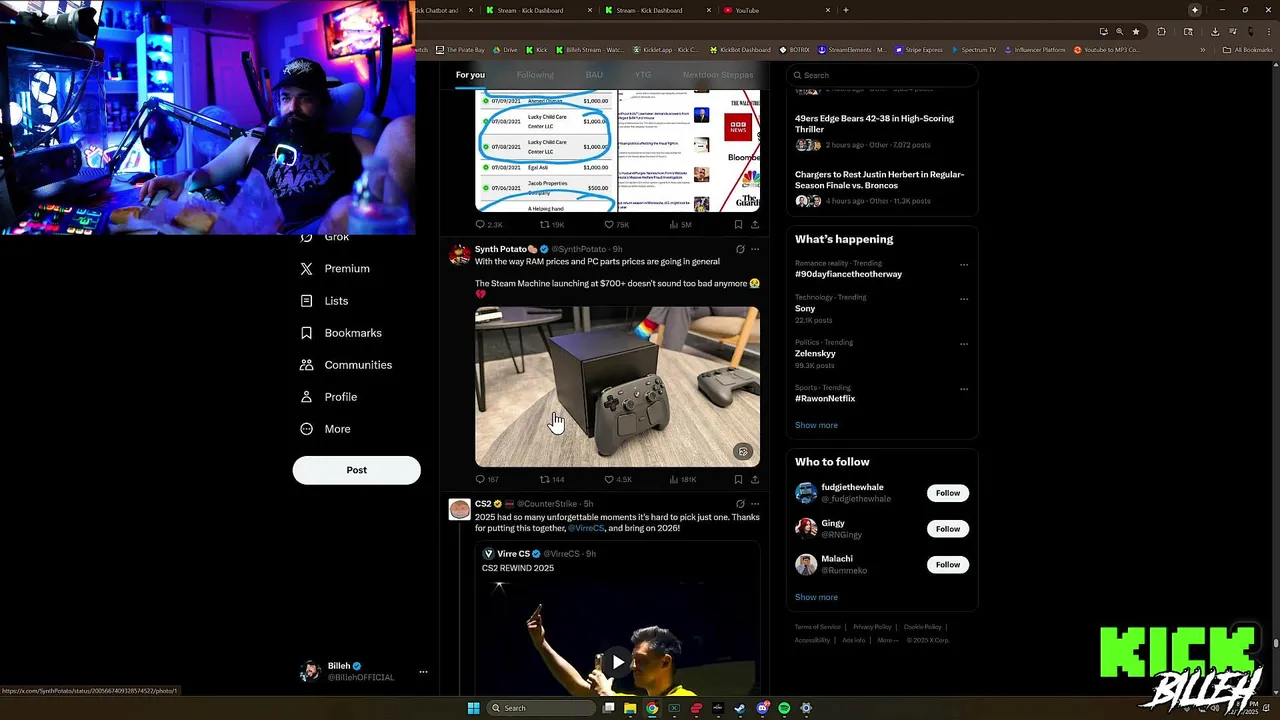Viewport: 1280px width, 720px height.
Task: Bookmark the post with 5M views
Action: point(738,225)
